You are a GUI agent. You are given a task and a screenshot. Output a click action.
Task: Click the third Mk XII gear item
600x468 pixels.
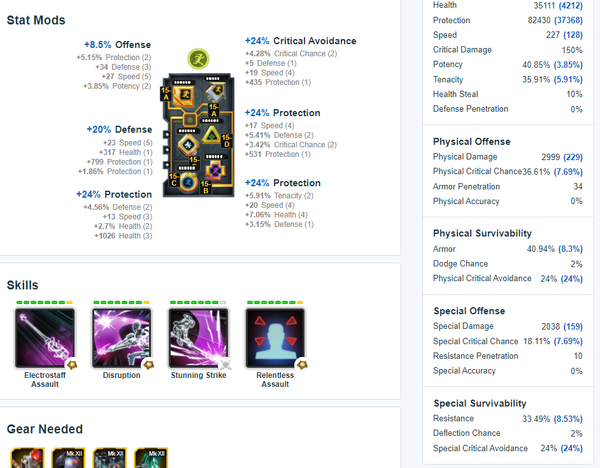[x=109, y=458]
